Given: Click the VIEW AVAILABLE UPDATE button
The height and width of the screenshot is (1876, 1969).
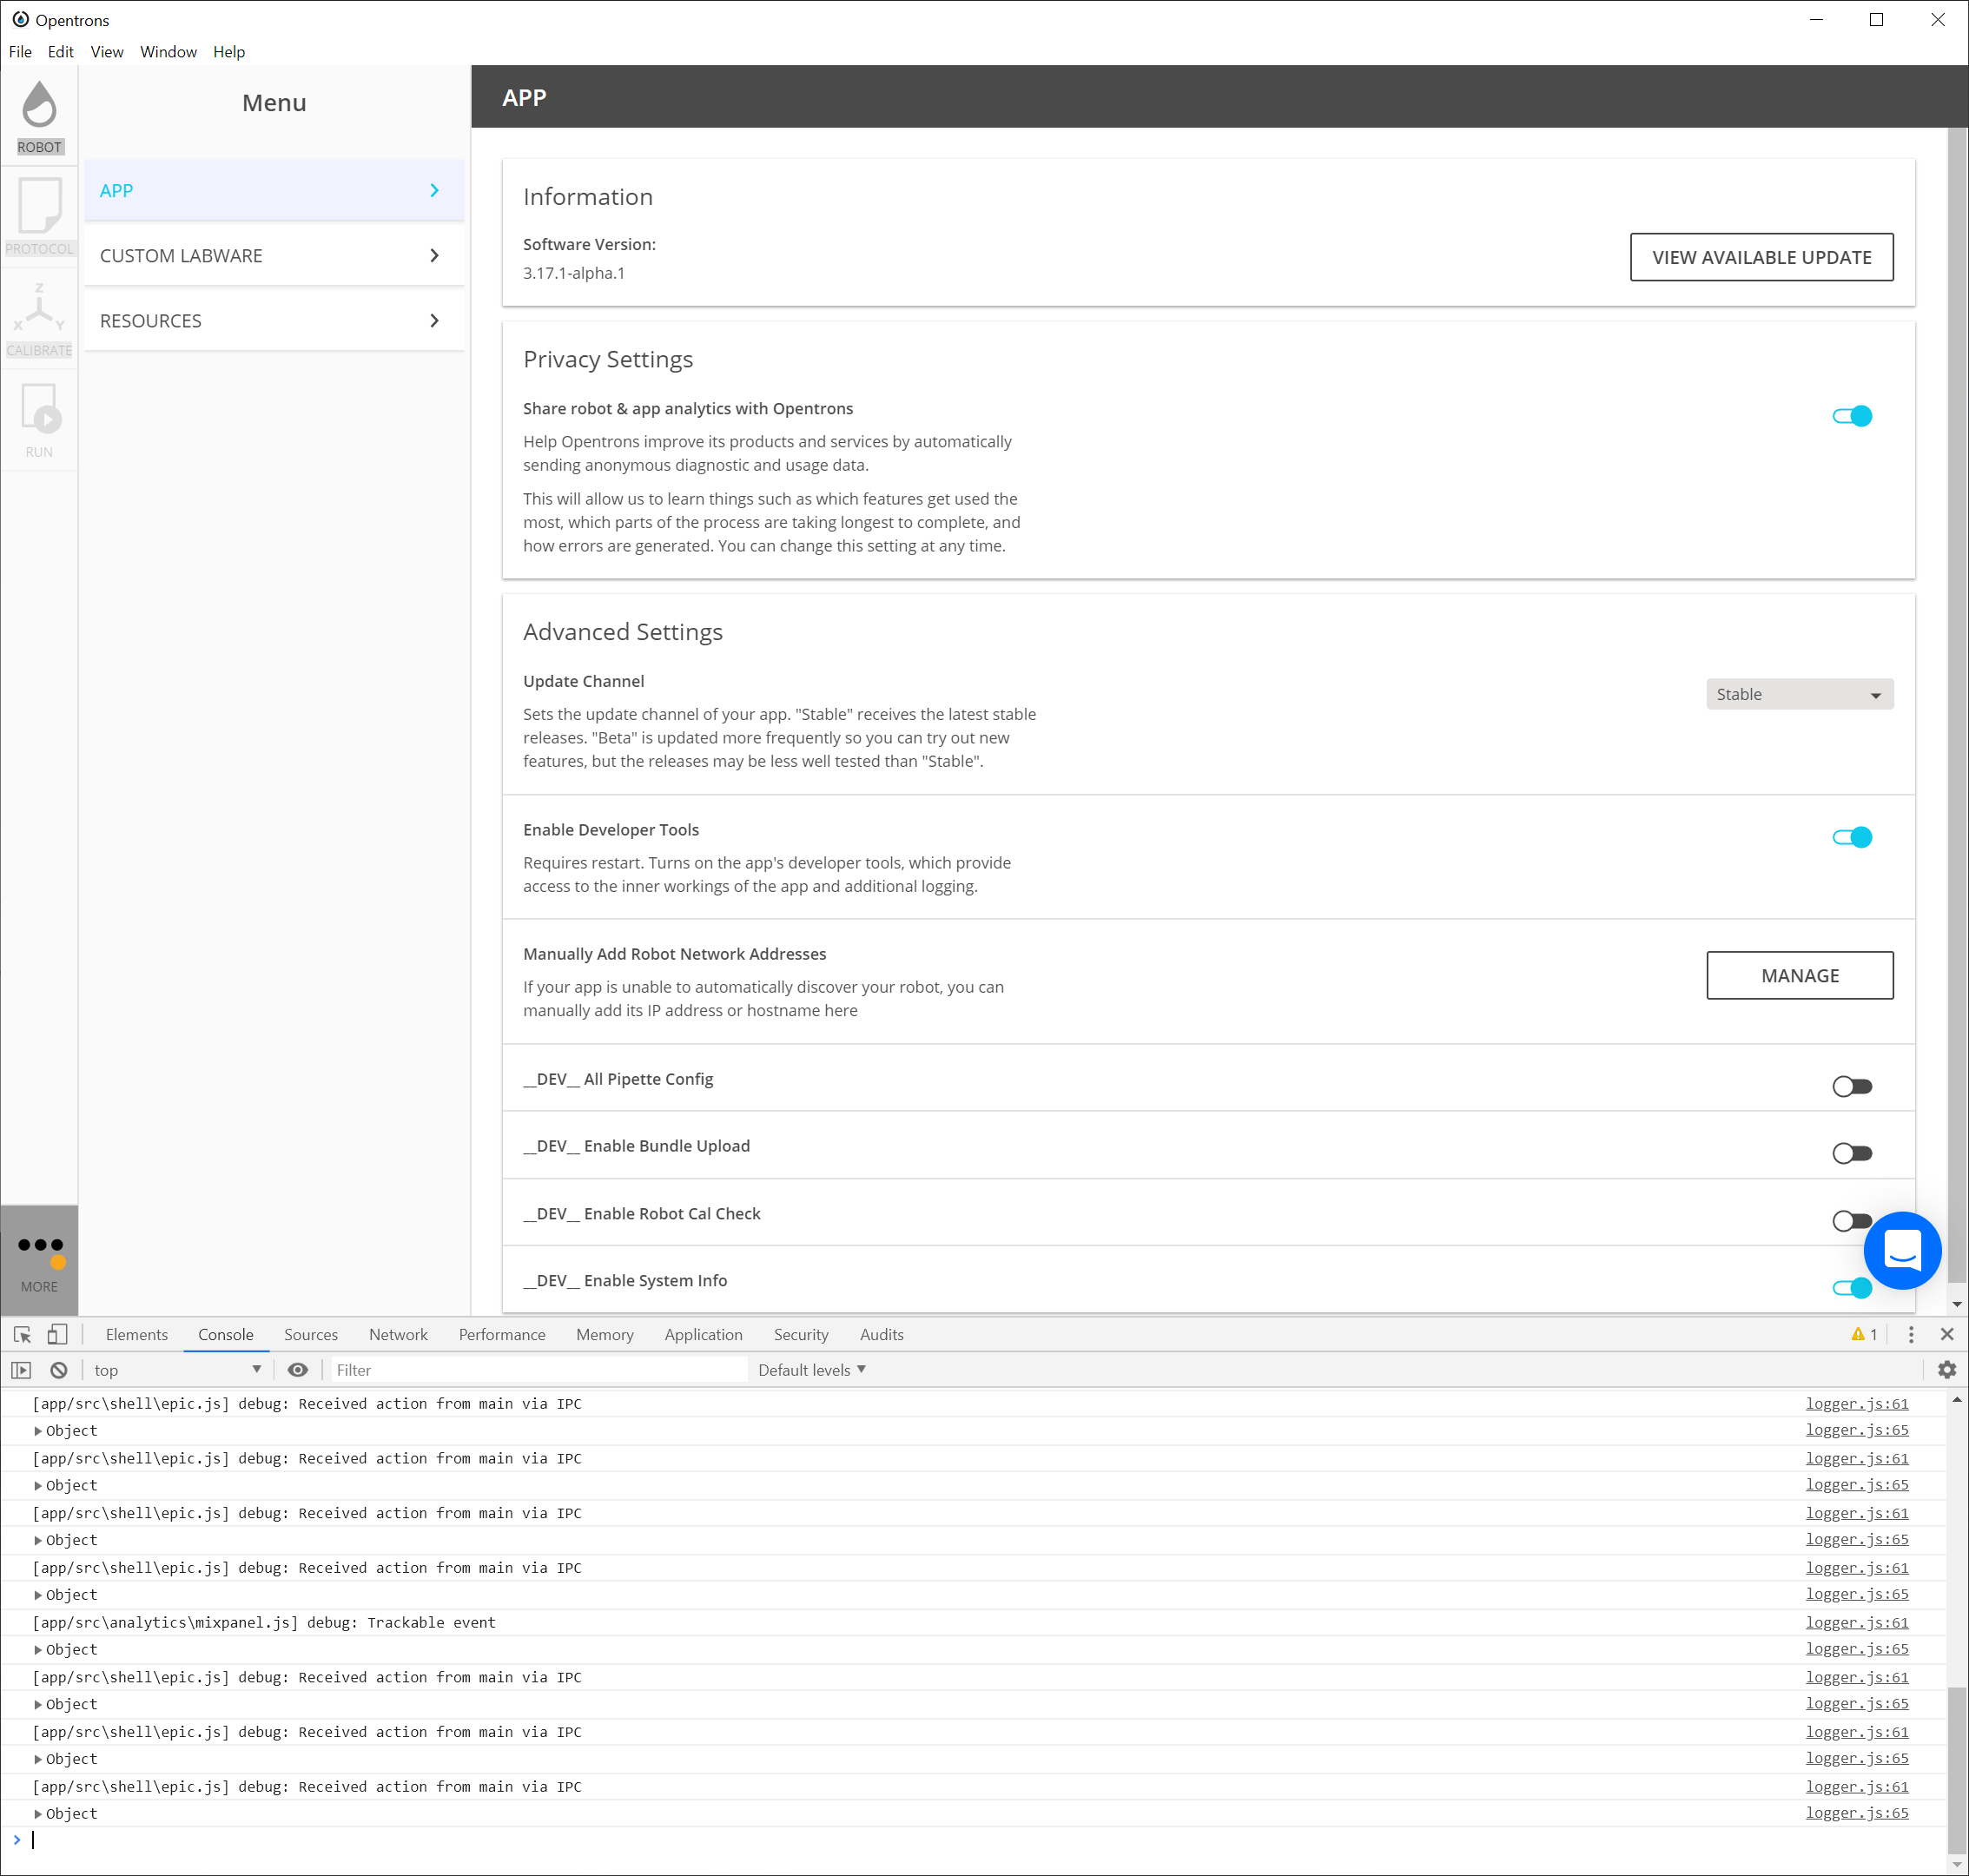Looking at the screenshot, I should (x=1761, y=257).
